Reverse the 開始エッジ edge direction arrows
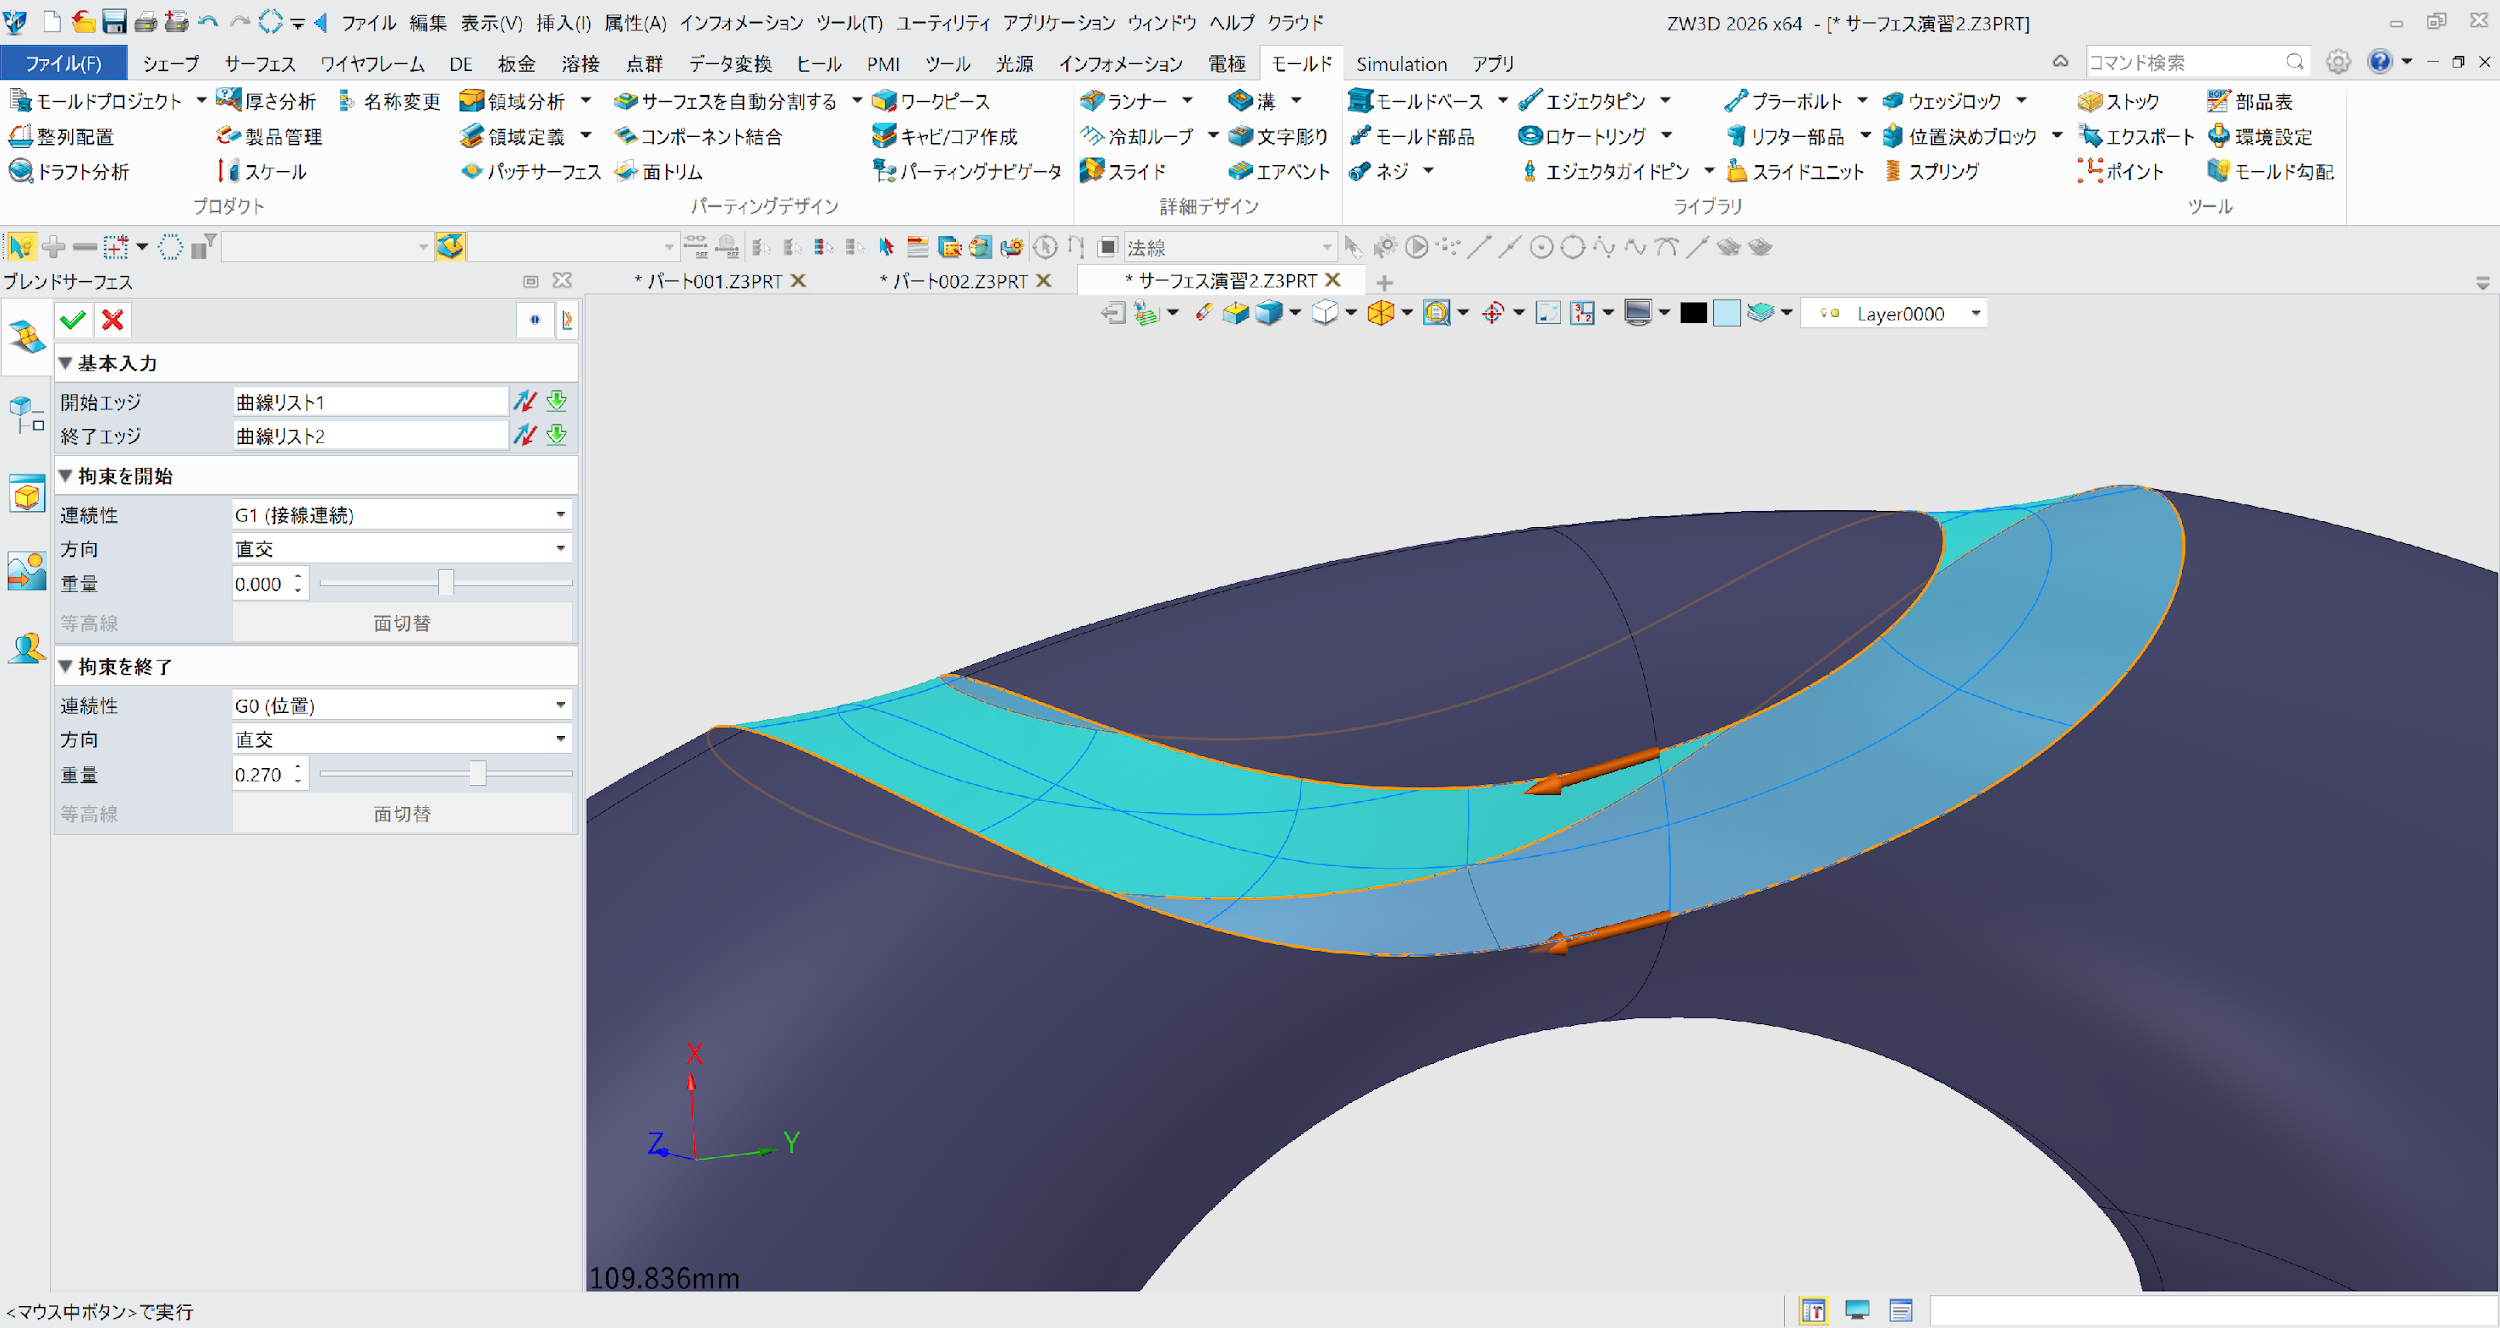Image resolution: width=2500 pixels, height=1328 pixels. coord(524,401)
